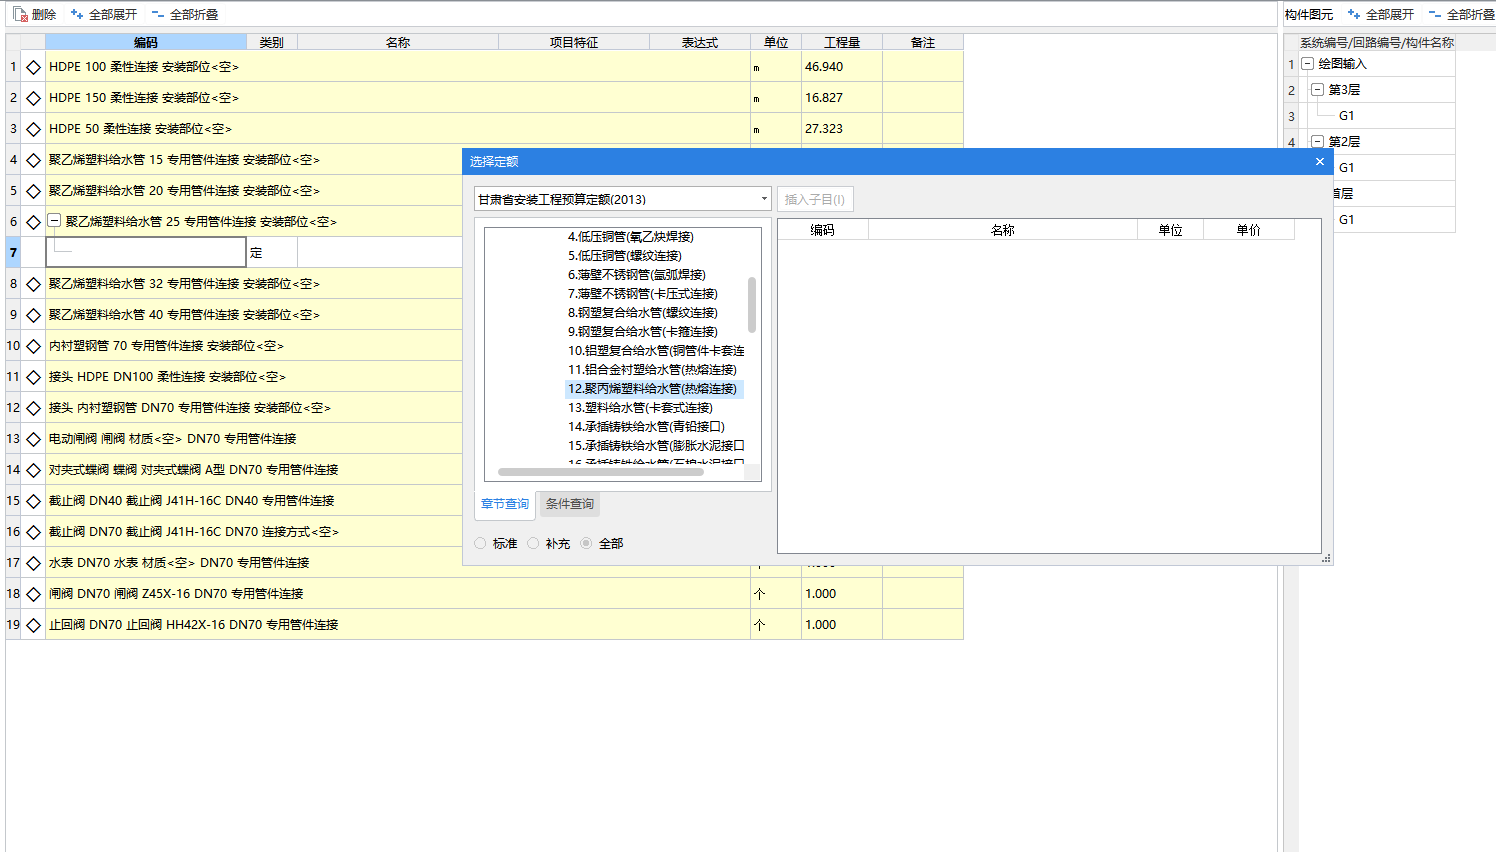This screenshot has width=1496, height=852.
Task: Click the quantity 16.827 cell
Action: (842, 98)
